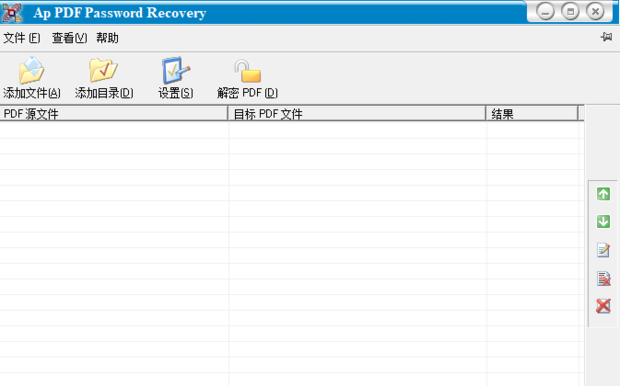Click the remove selected document icon
Screen dimensions: 620x386
[x=603, y=278]
